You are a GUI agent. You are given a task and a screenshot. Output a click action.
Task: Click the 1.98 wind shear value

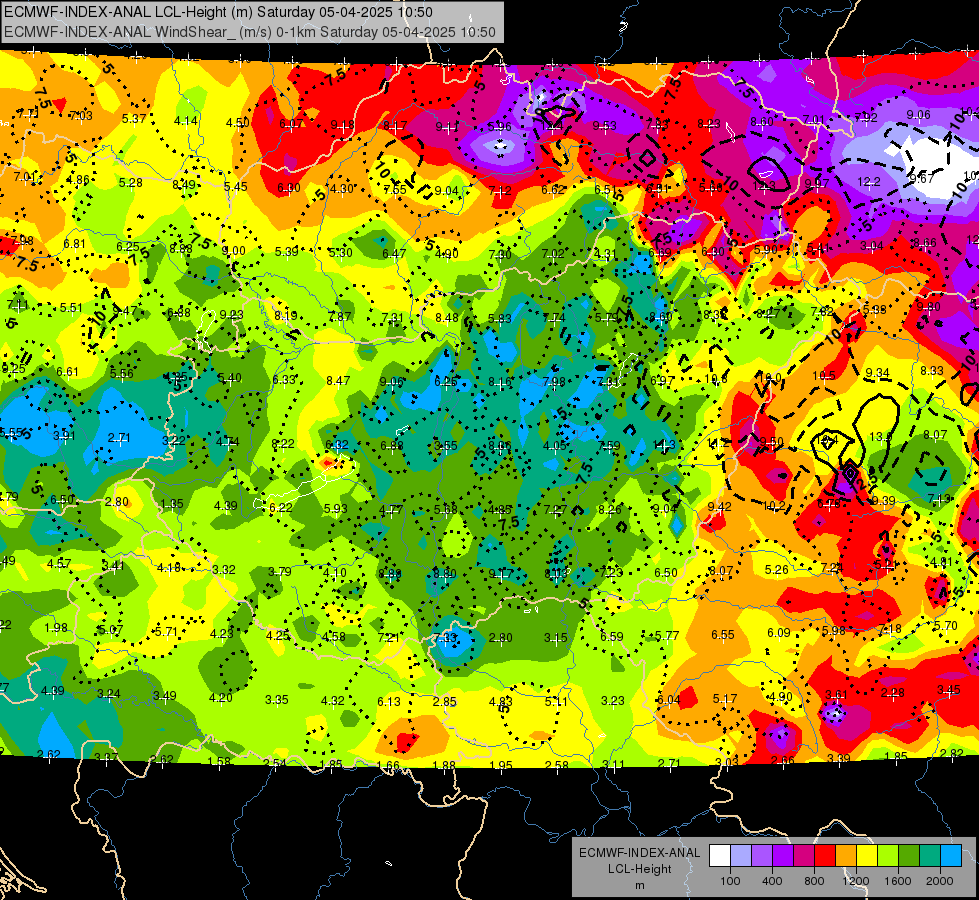pyautogui.click(x=56, y=627)
